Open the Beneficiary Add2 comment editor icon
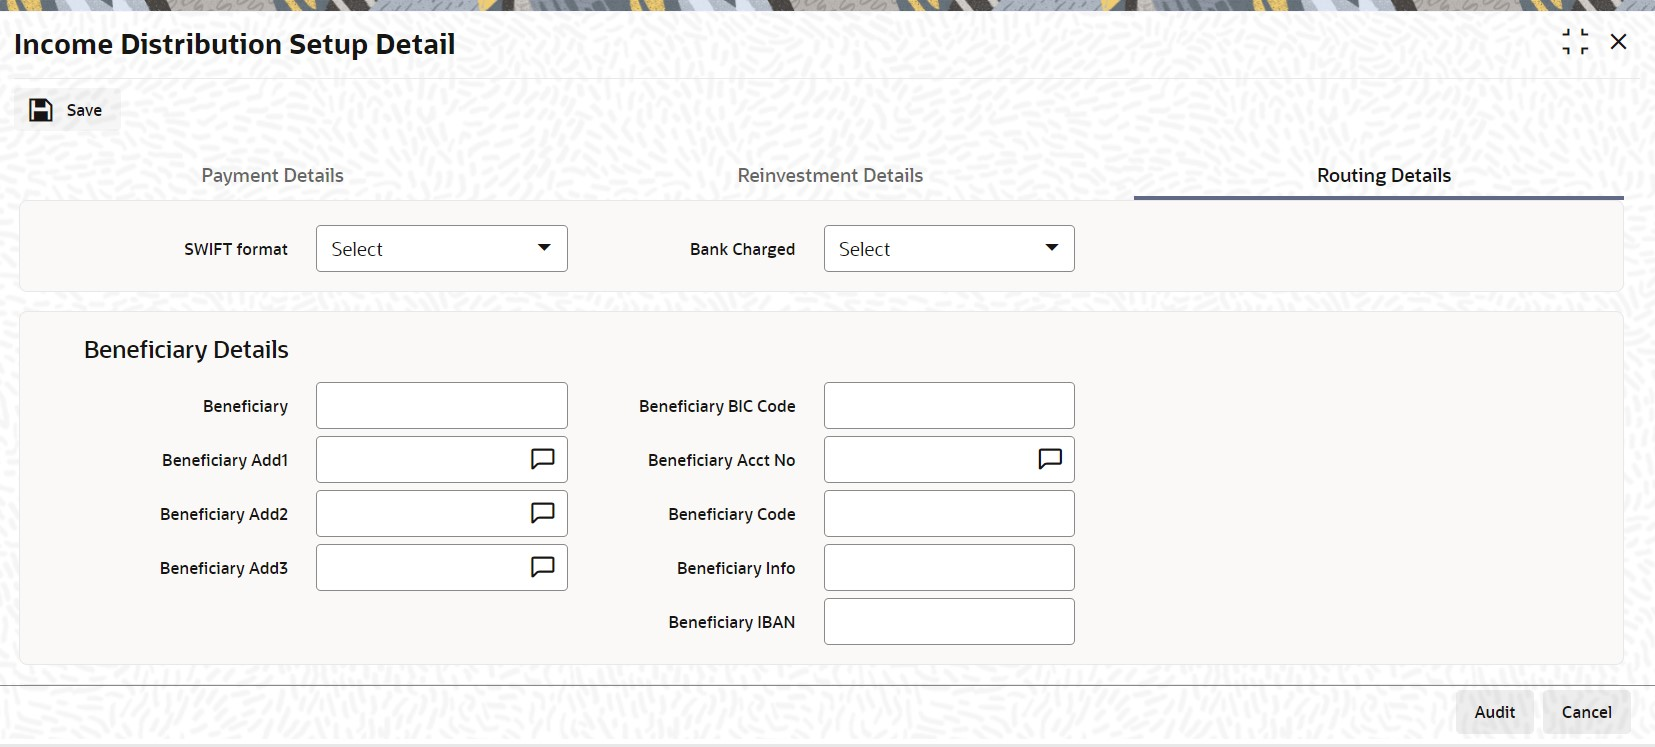The image size is (1655, 747). (x=542, y=513)
